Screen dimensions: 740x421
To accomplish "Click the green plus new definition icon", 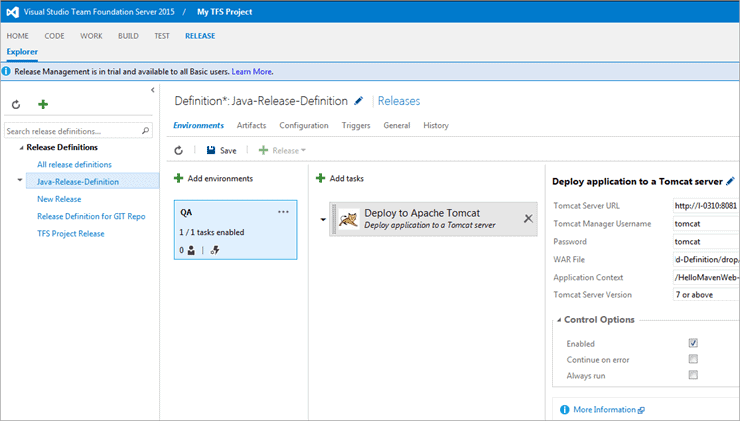I will [x=43, y=105].
